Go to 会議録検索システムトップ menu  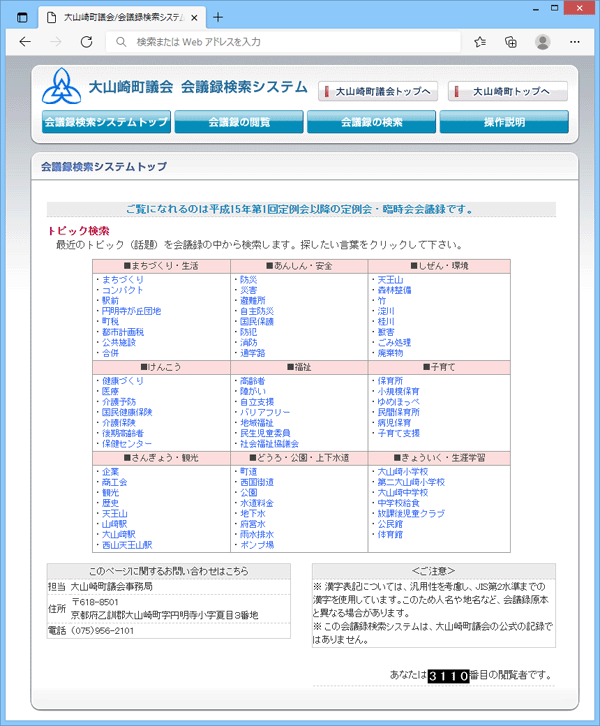106,122
